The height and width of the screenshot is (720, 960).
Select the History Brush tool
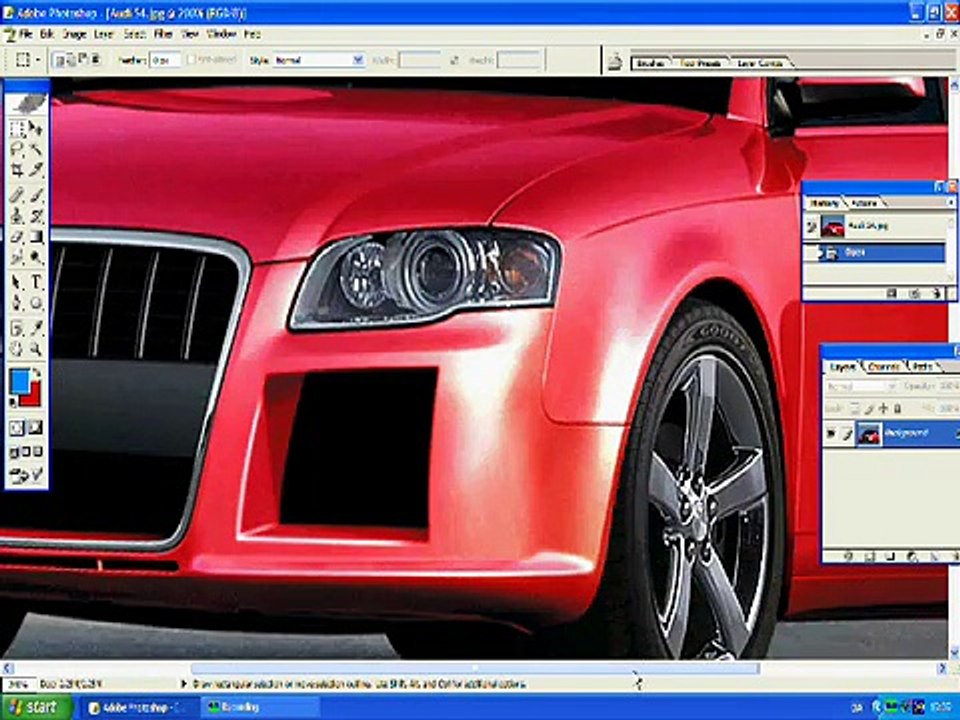36,216
